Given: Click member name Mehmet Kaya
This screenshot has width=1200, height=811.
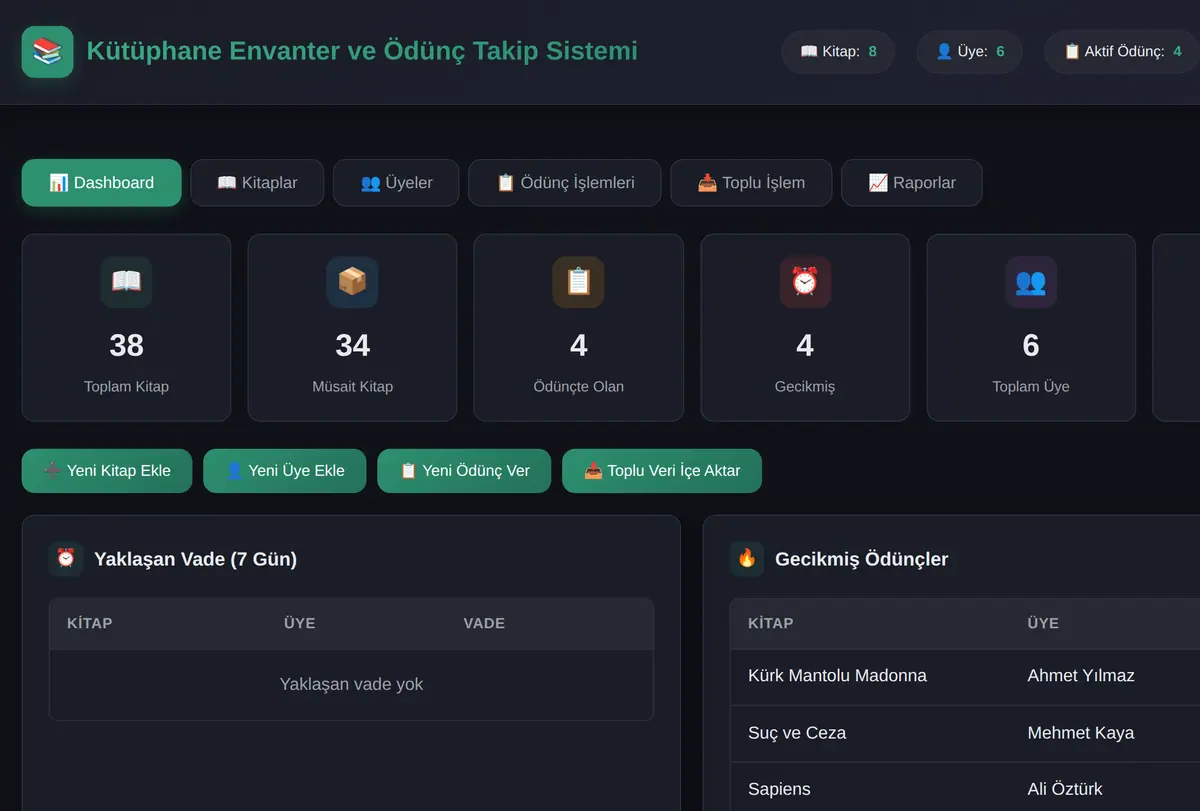Looking at the screenshot, I should pos(1081,733).
